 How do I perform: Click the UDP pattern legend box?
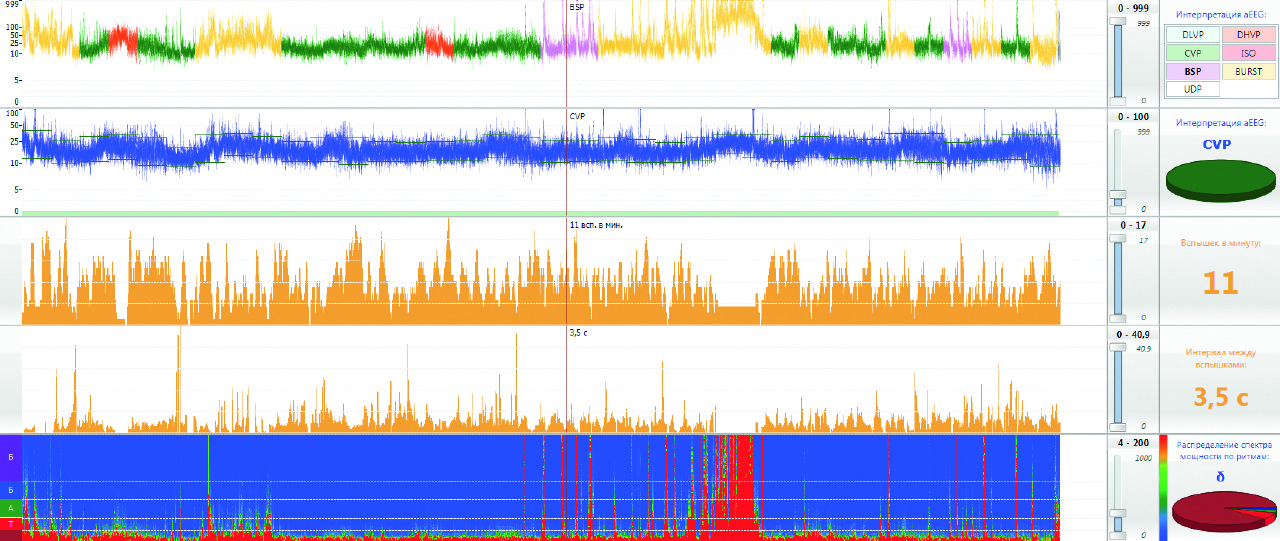point(1192,89)
